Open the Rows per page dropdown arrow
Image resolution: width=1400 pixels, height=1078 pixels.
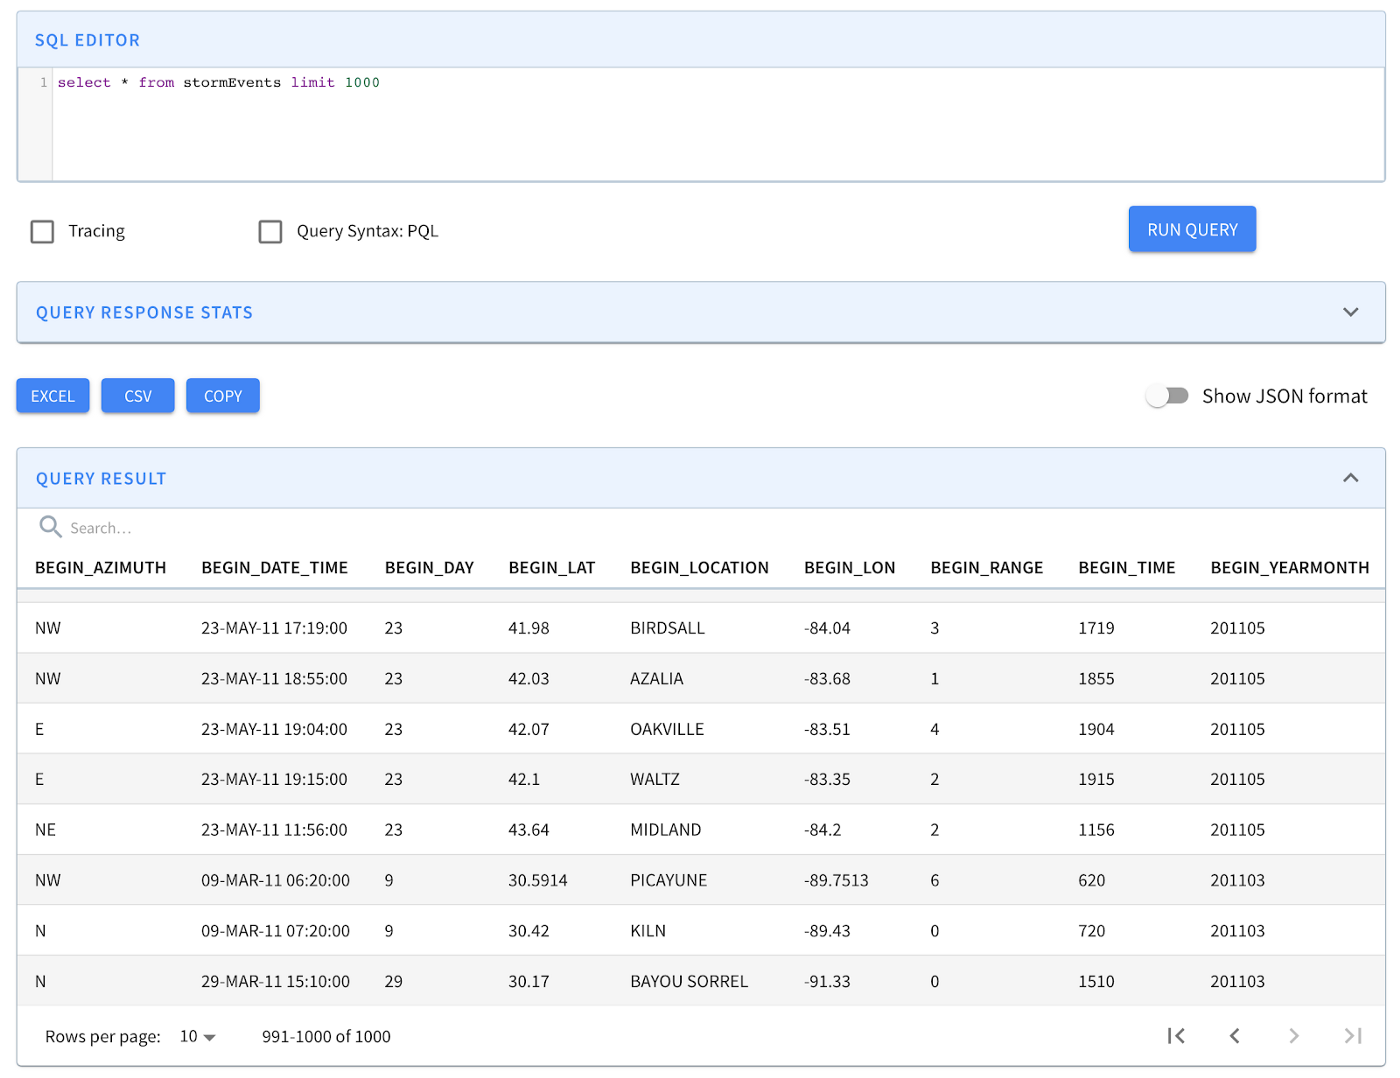(208, 1037)
